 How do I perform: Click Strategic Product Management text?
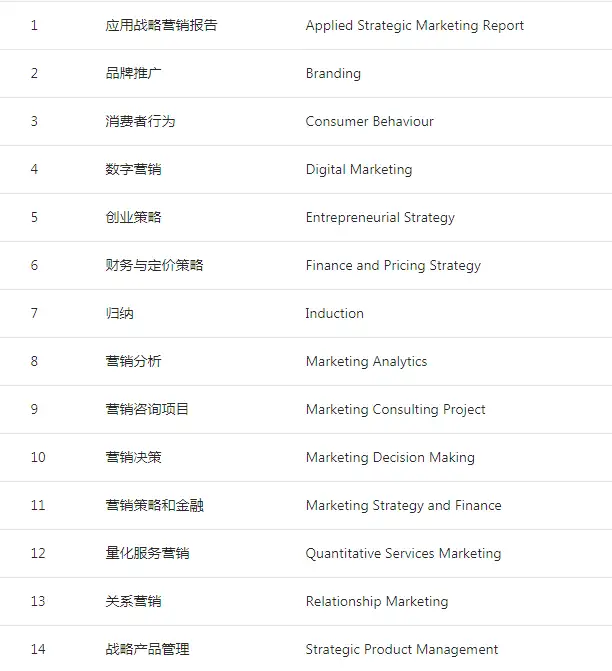coord(401,649)
